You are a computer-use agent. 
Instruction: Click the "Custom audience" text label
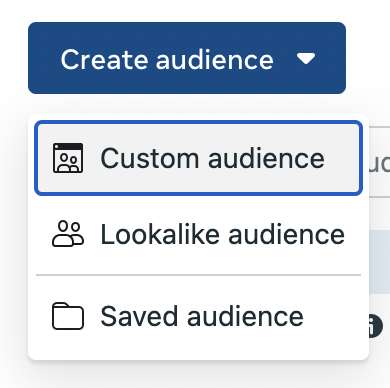click(212, 158)
